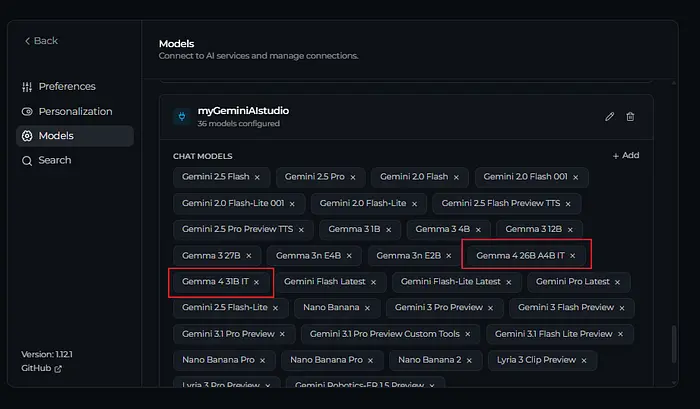Remove the Gemma 4 31B IT chip
This screenshot has height=409, width=700.
(256, 282)
